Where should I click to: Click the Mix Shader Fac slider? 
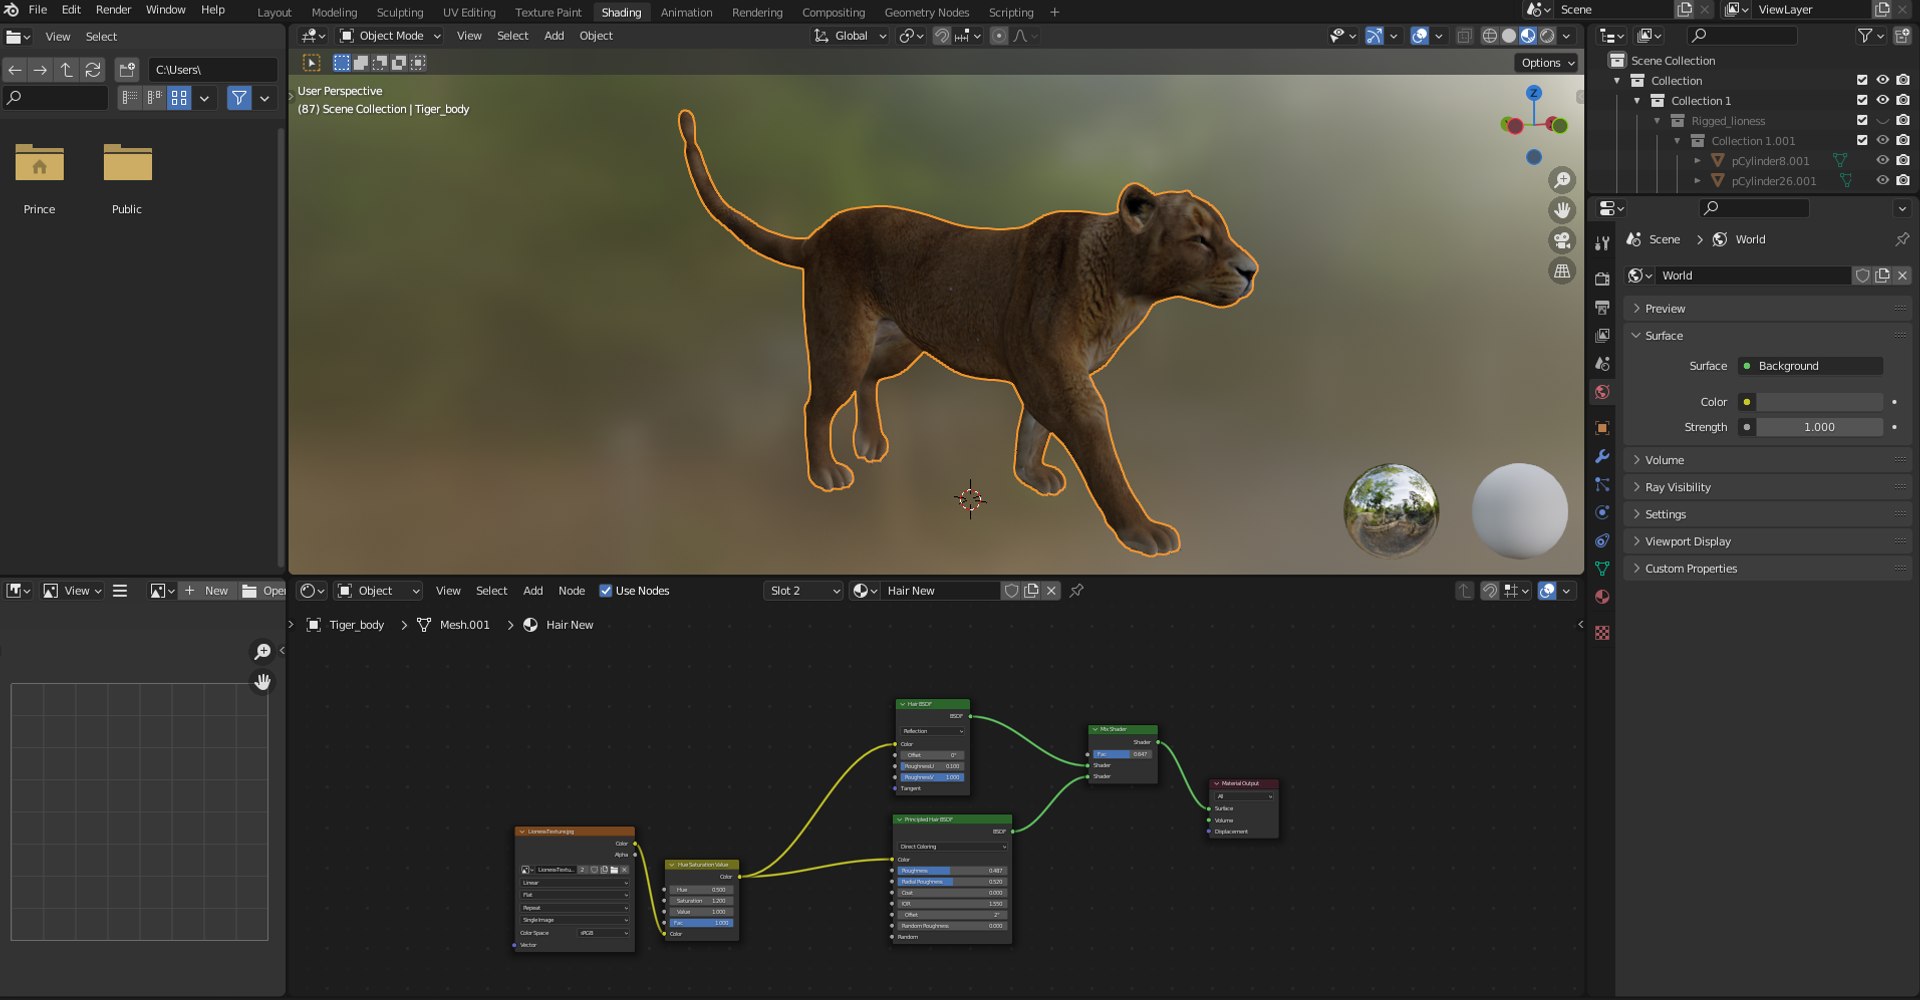pyautogui.click(x=1122, y=754)
